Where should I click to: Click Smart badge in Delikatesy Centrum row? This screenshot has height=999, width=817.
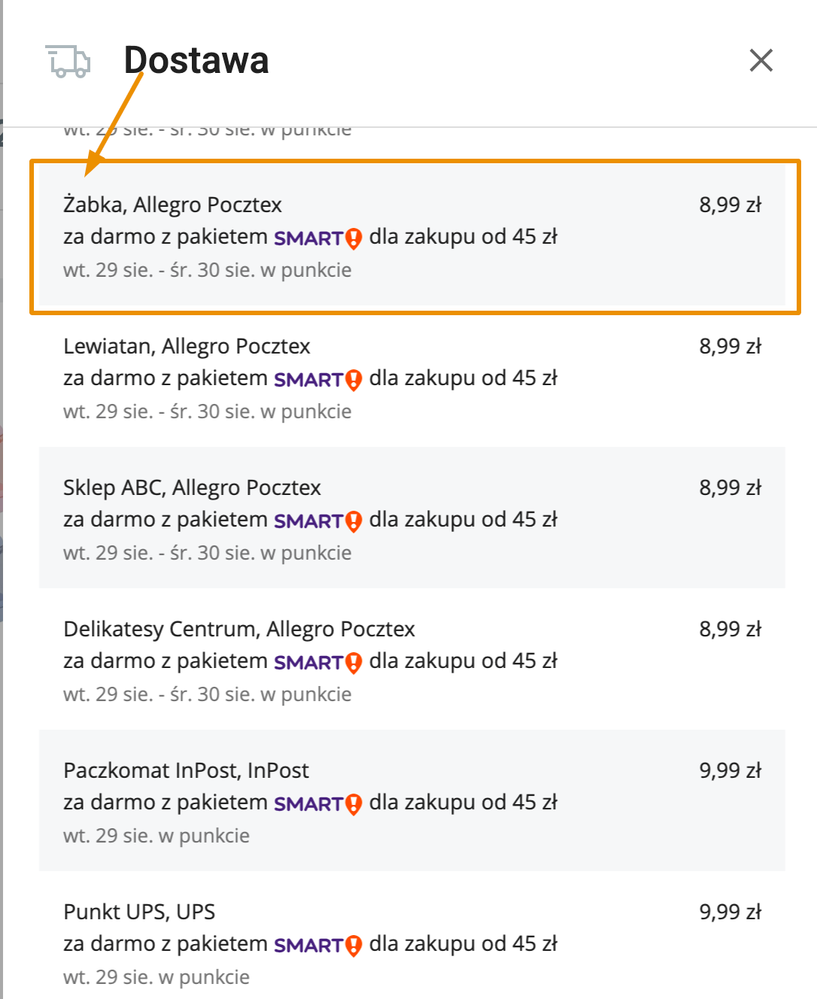point(318,663)
